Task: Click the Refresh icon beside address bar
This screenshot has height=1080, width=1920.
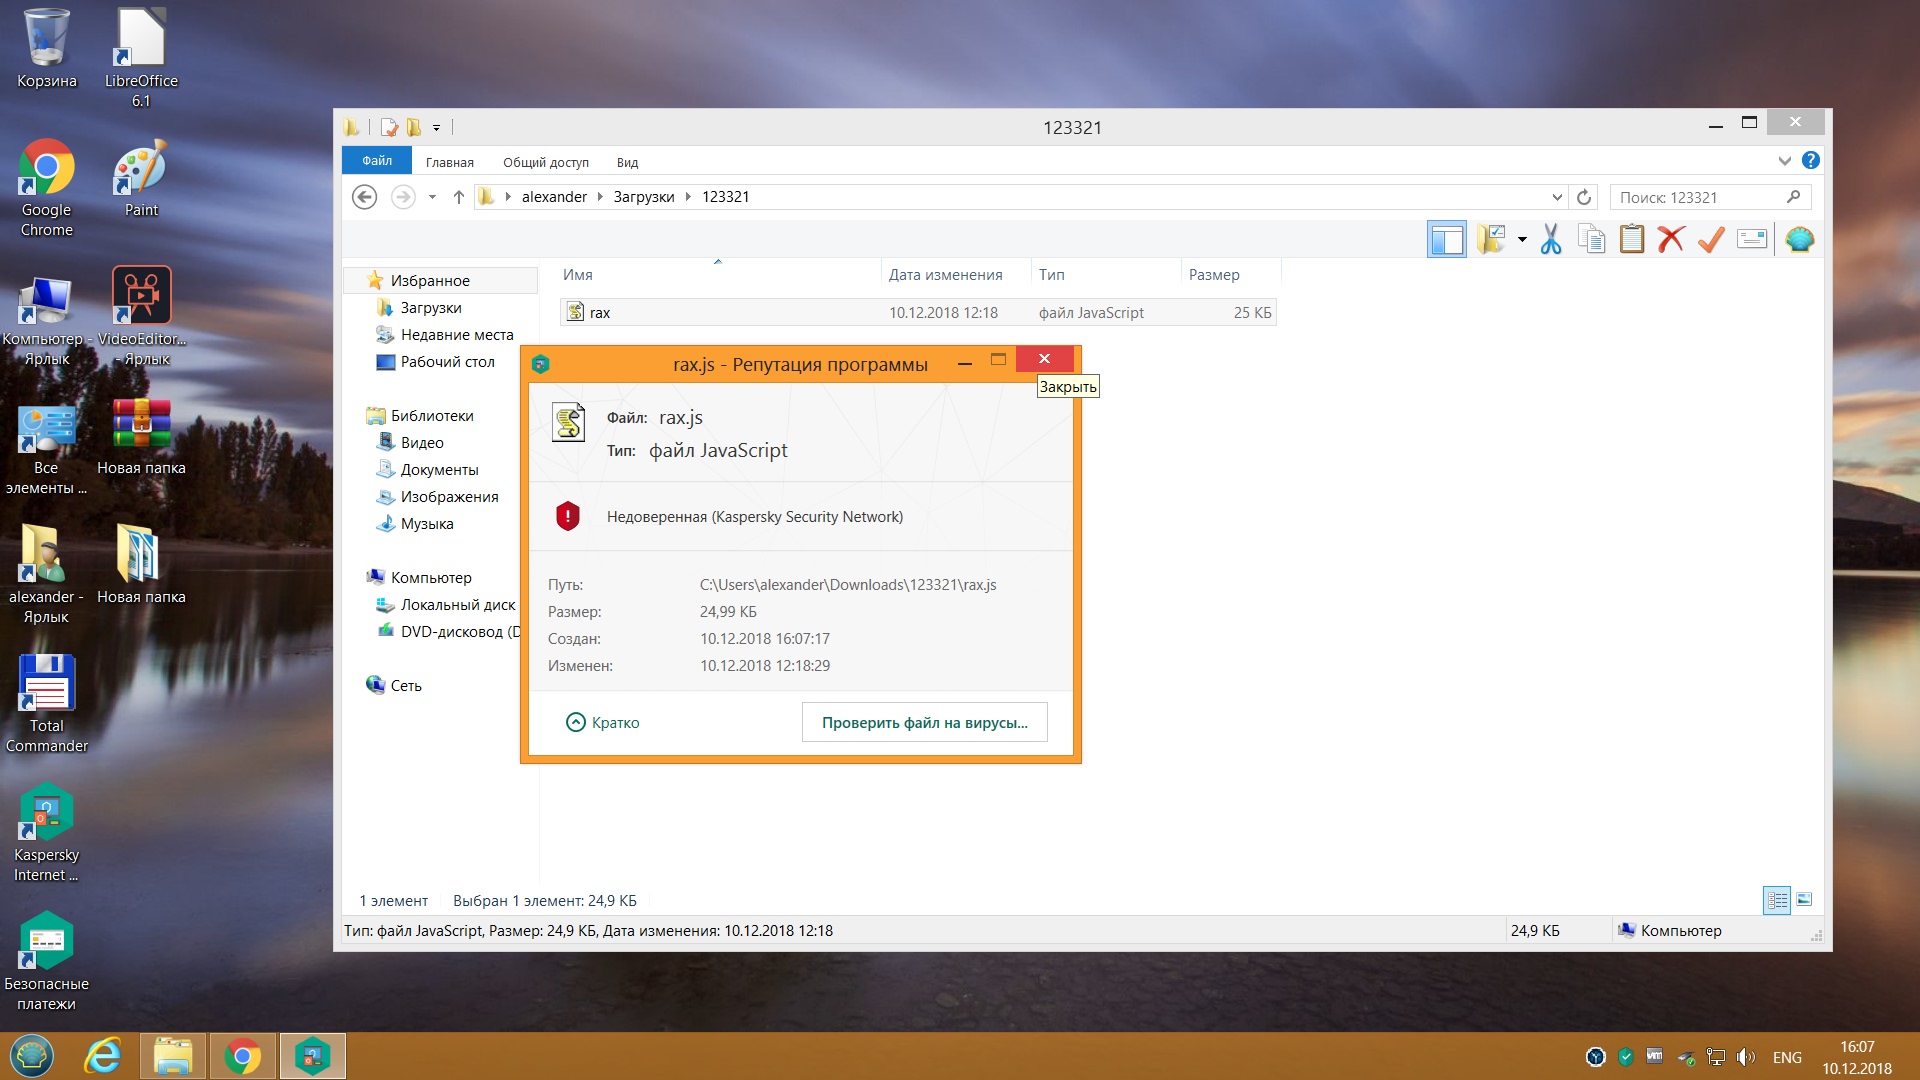Action: pos(1584,197)
